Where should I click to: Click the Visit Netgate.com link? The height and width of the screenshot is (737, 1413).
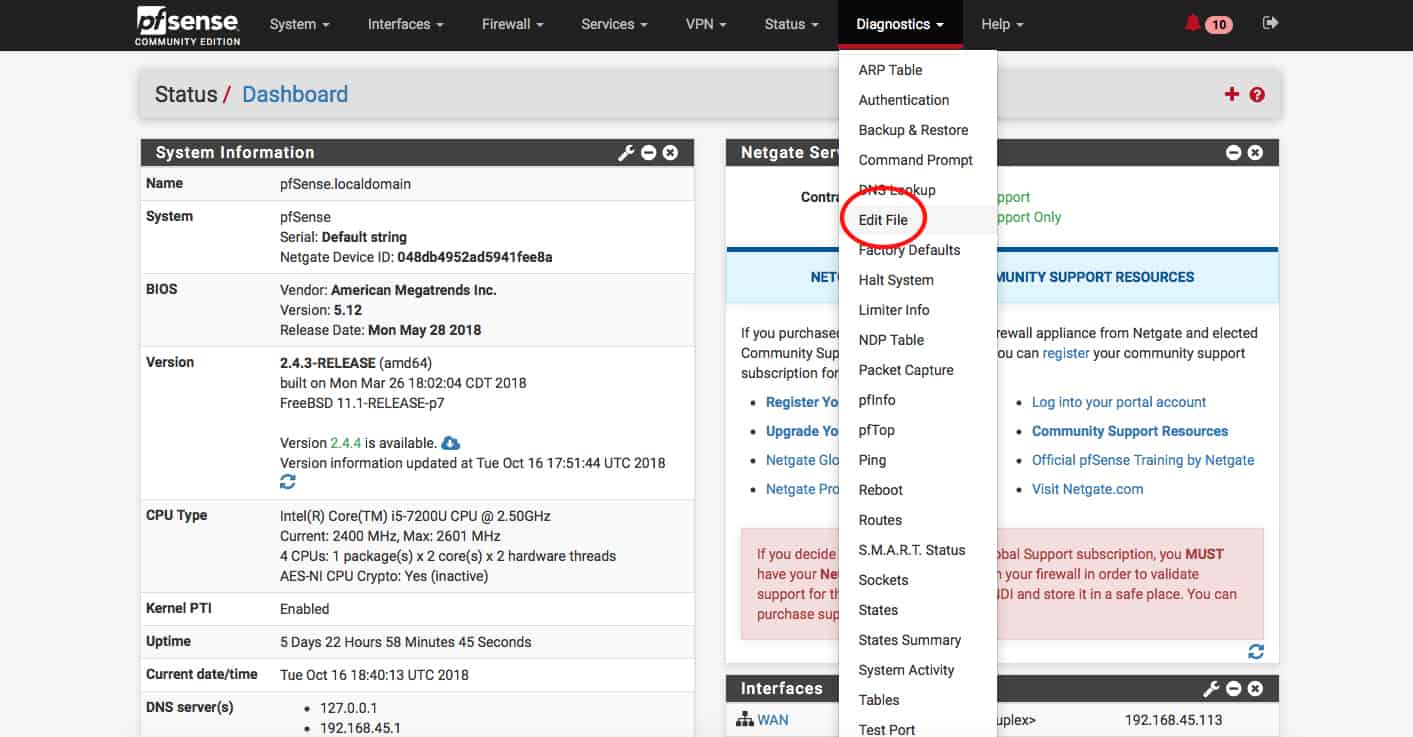1087,489
